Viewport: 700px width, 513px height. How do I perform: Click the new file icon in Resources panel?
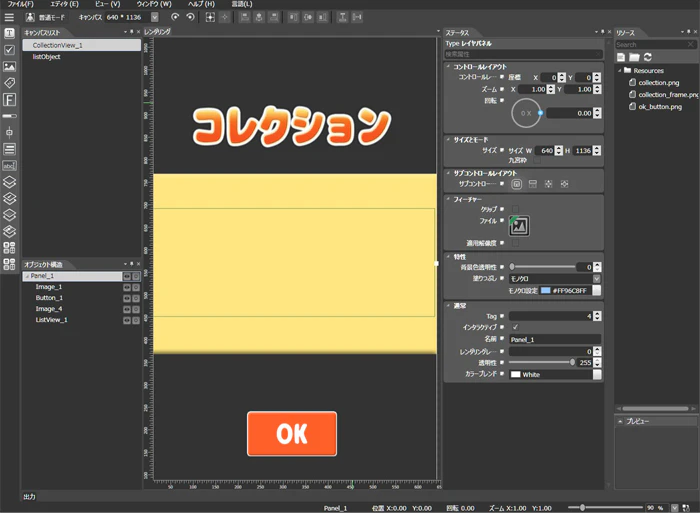click(621, 57)
